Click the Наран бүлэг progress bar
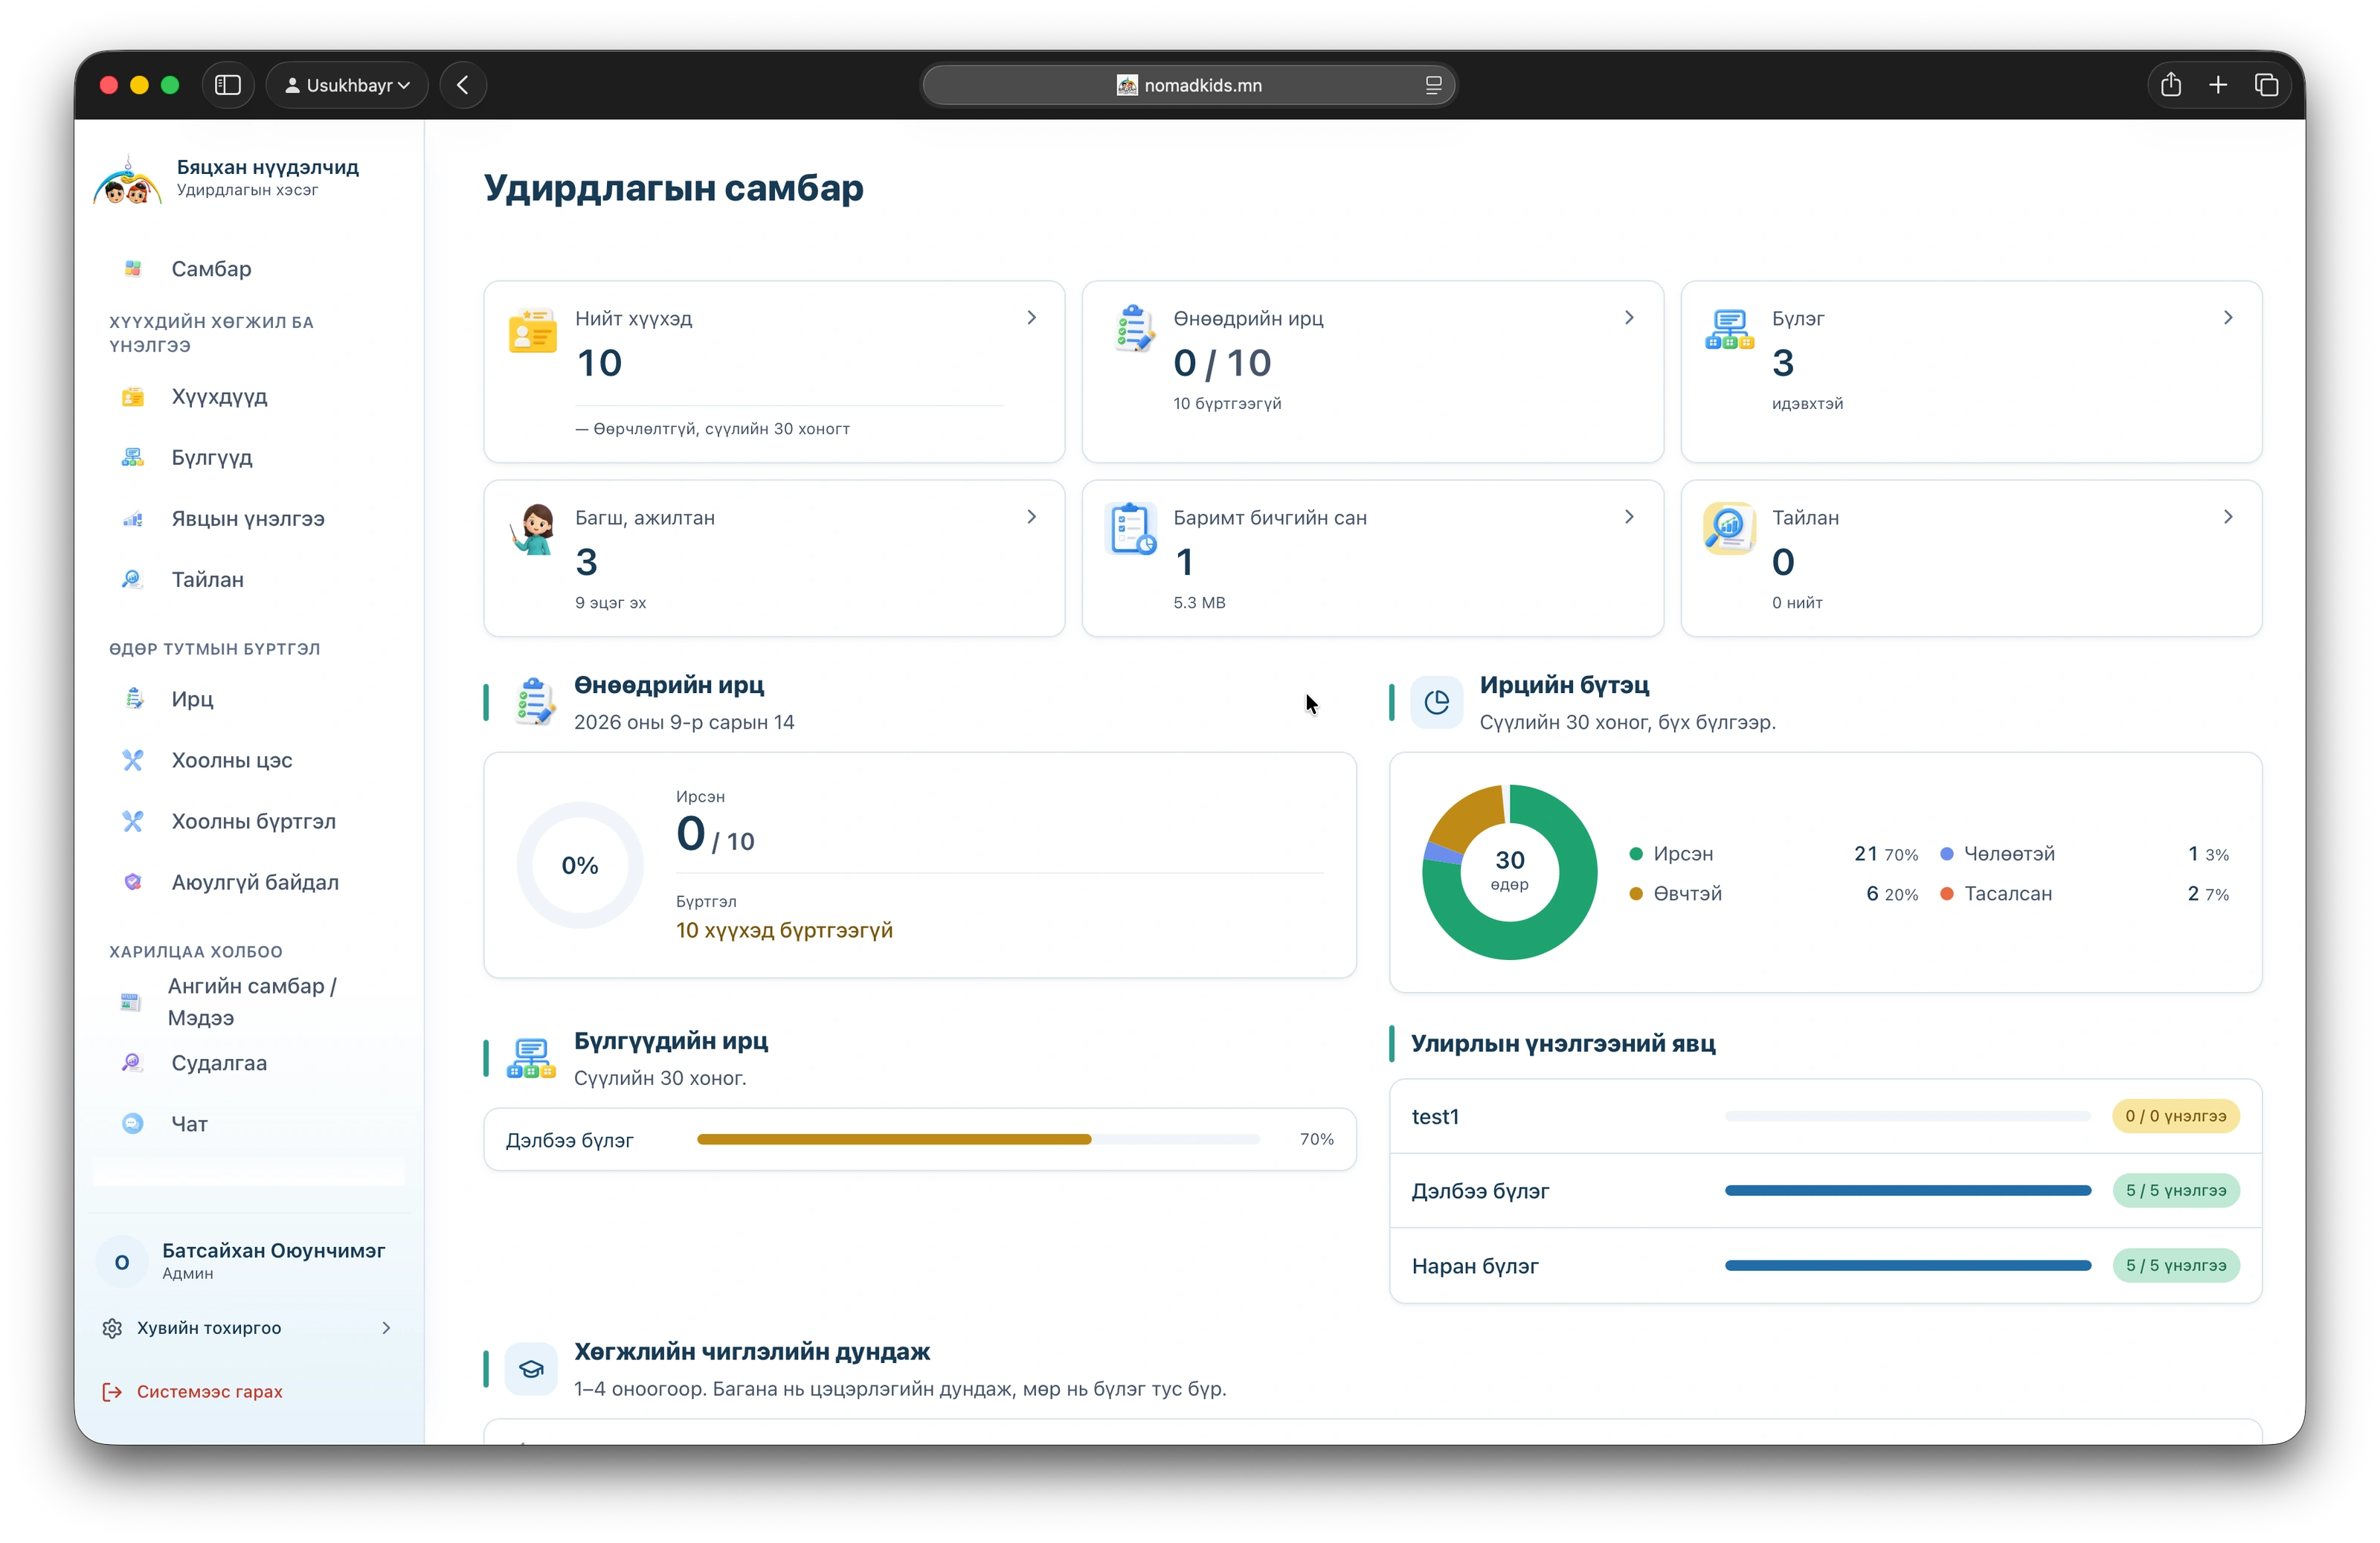This screenshot has height=1543, width=2380. pos(1907,1266)
